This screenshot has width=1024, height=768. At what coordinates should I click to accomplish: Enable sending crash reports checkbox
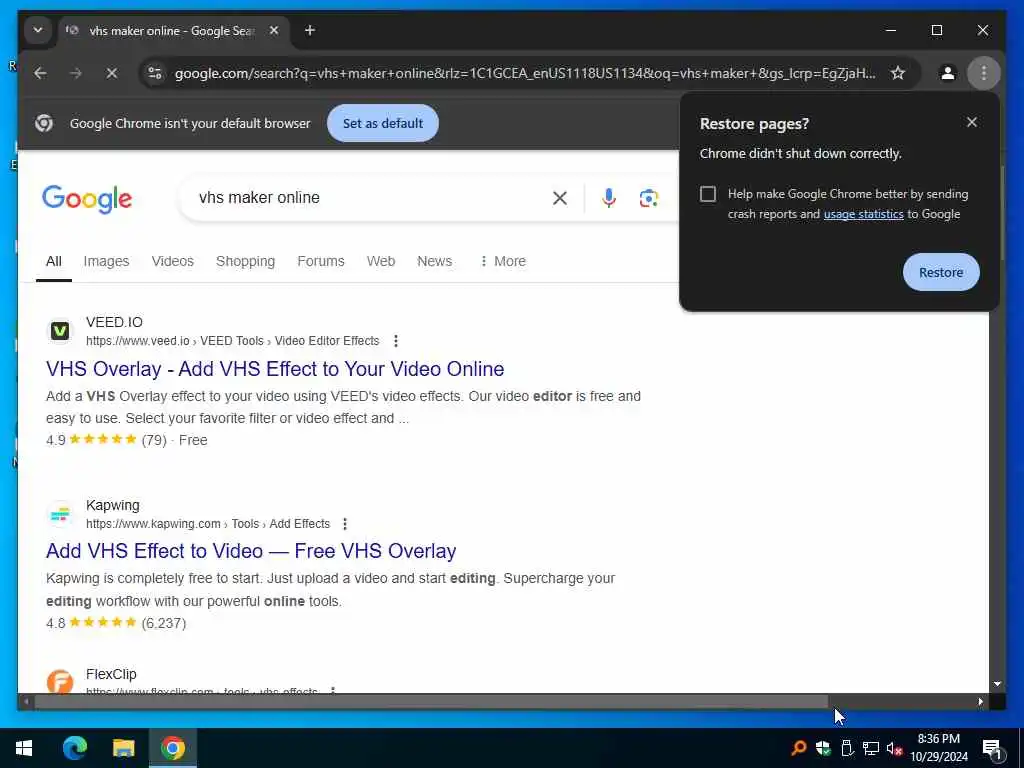[x=708, y=194]
